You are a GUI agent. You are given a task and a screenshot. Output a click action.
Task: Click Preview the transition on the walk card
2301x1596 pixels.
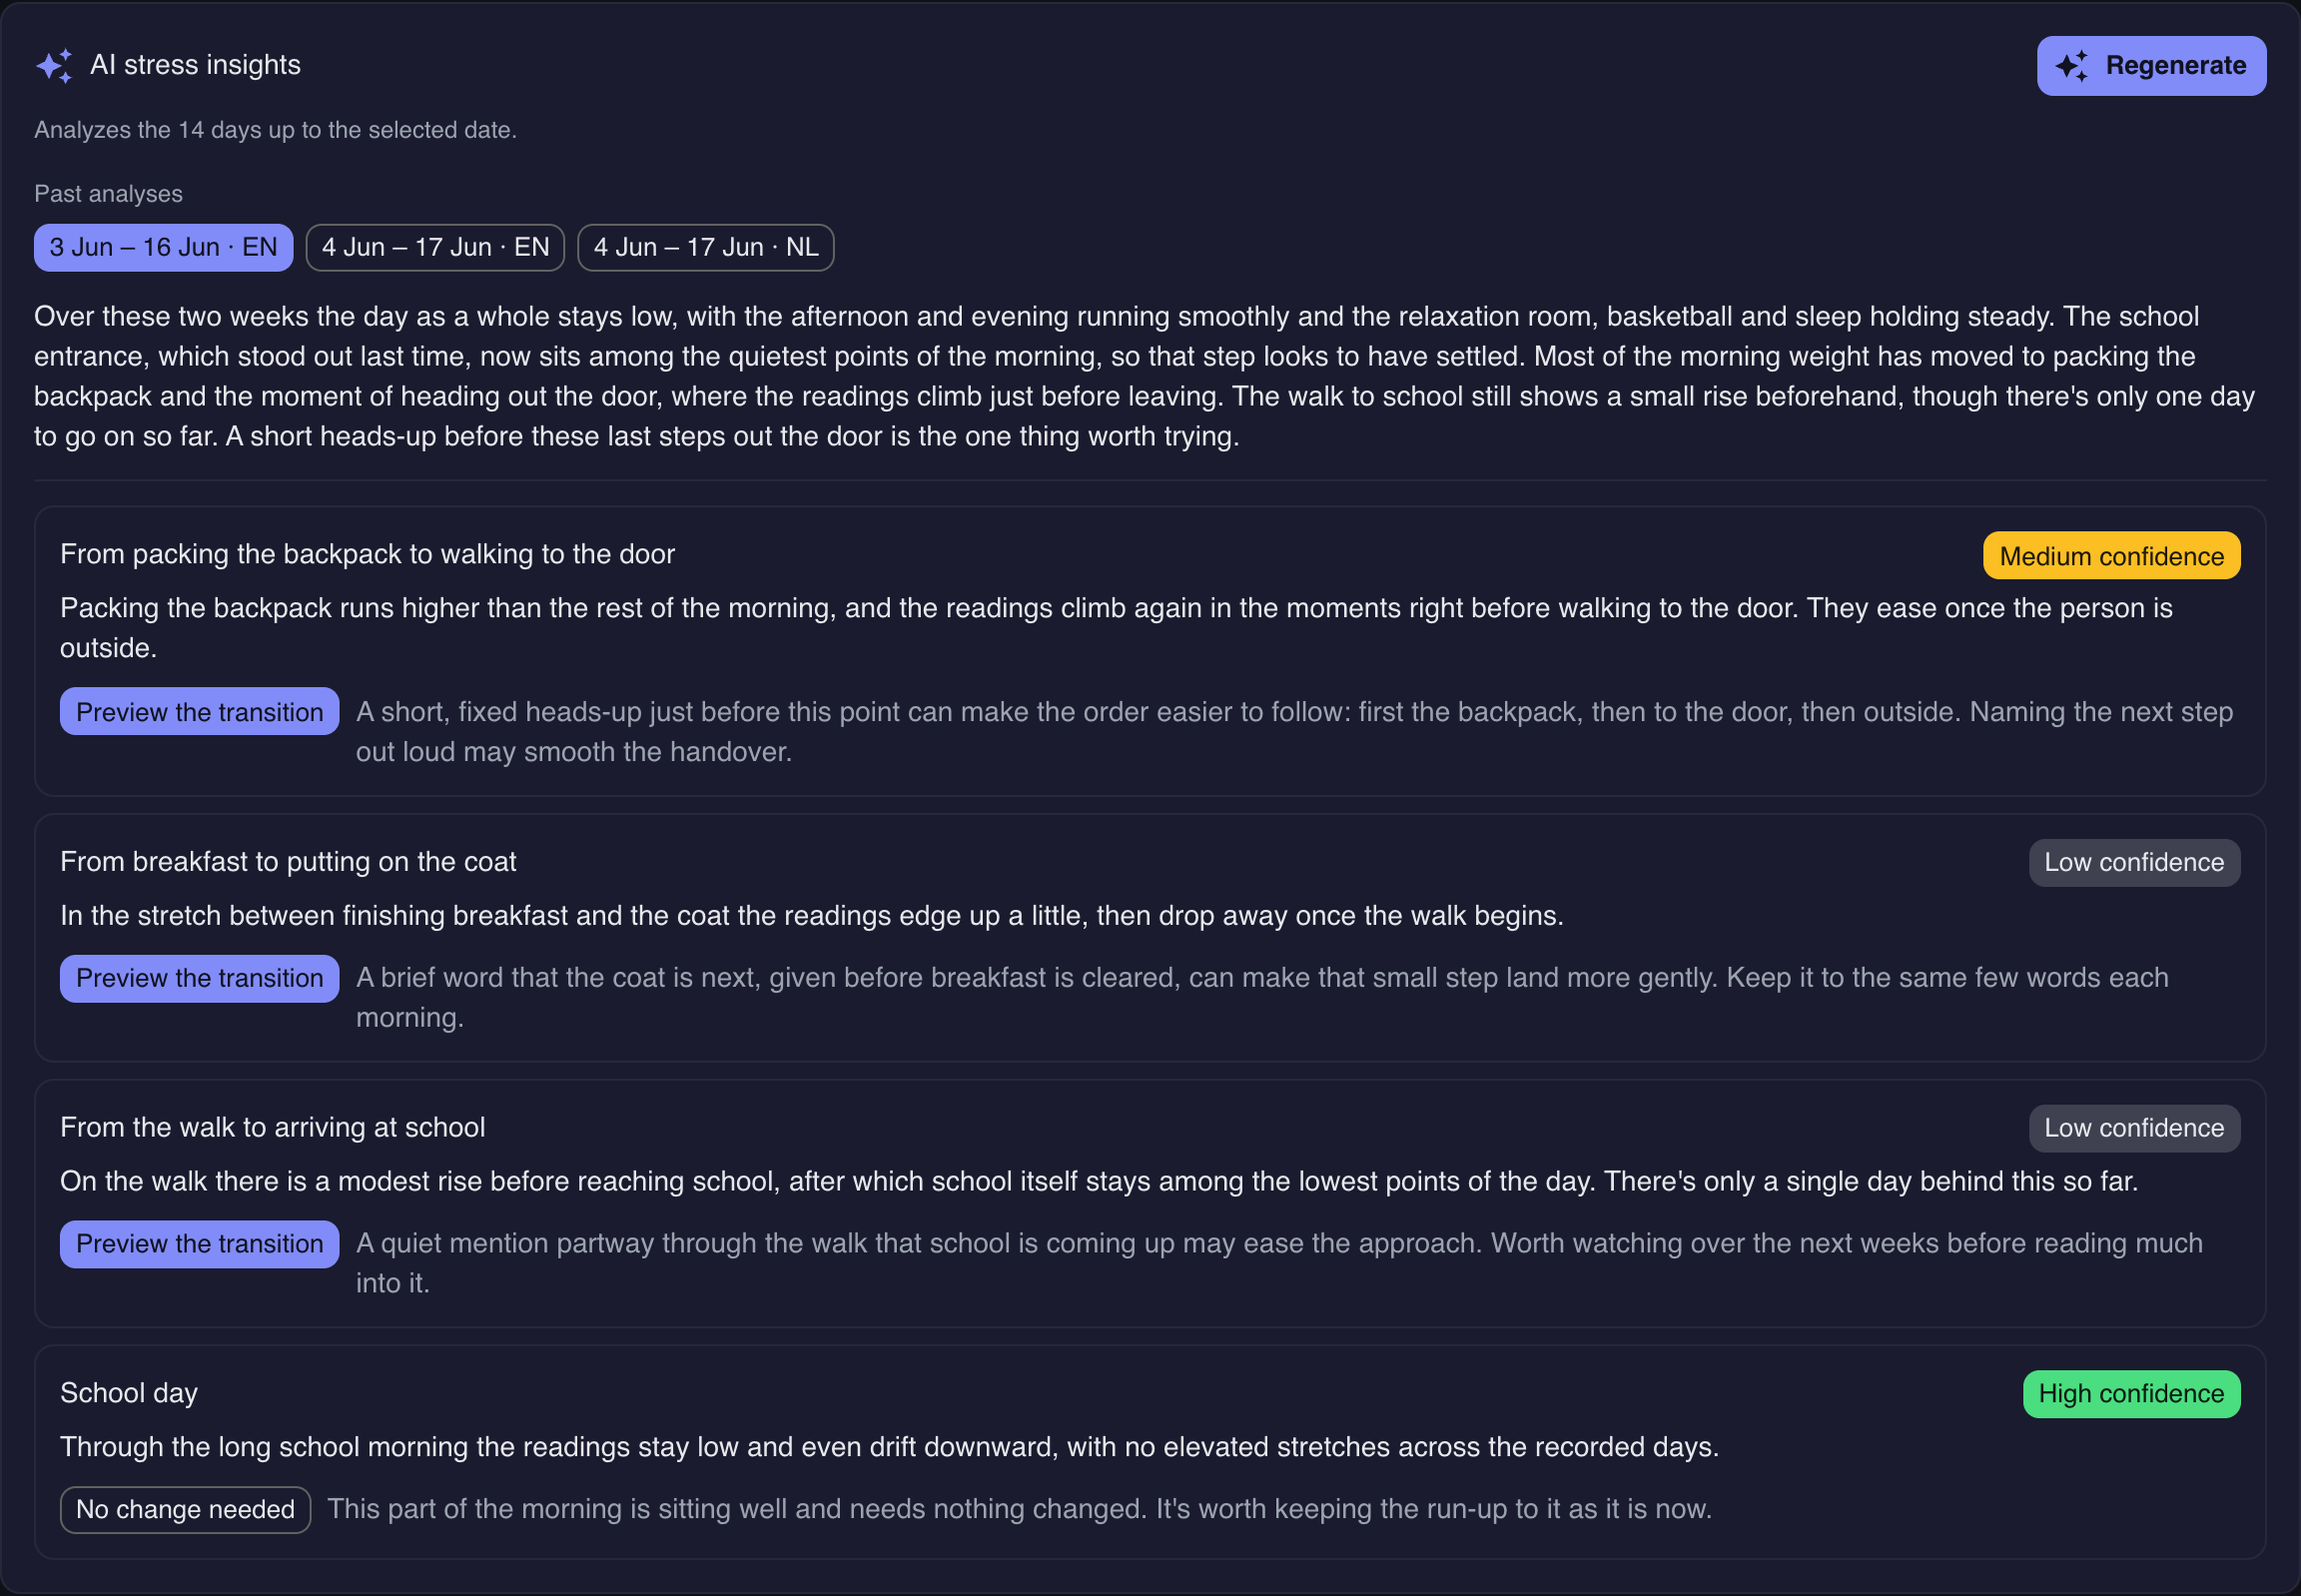(199, 1243)
